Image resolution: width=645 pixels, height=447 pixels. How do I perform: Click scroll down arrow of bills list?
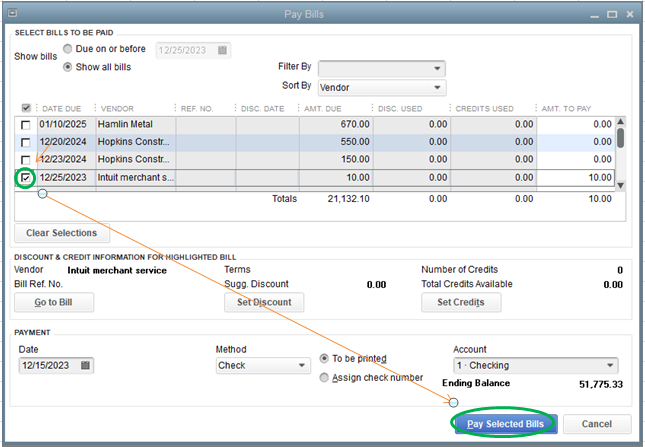[621, 185]
